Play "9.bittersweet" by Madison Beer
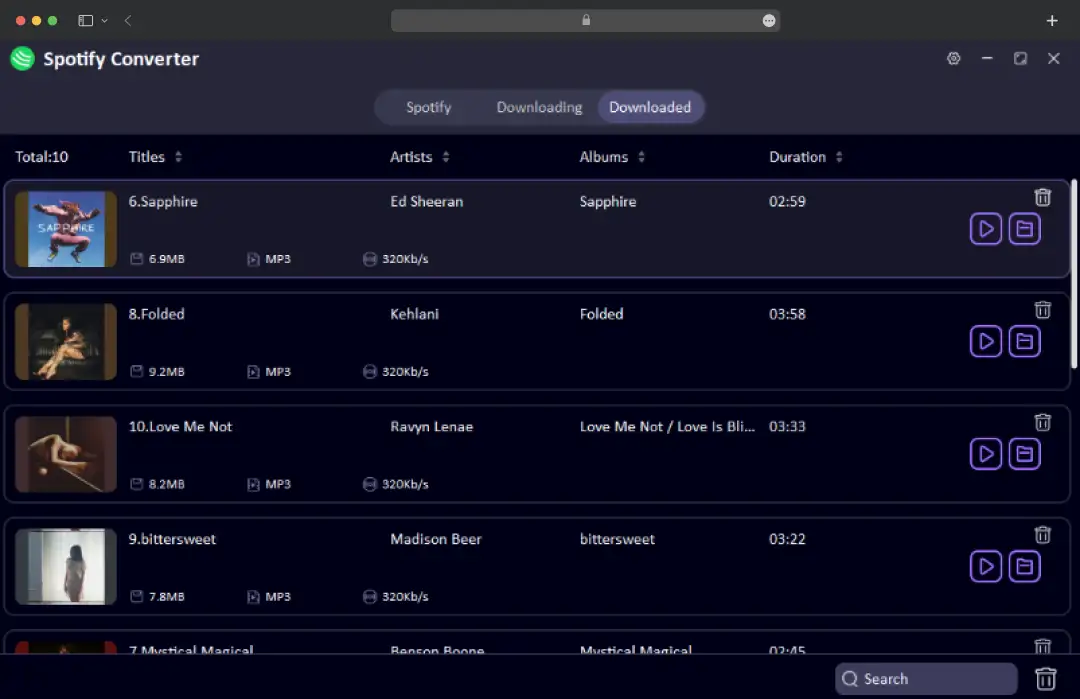Viewport: 1080px width, 699px height. click(985, 566)
